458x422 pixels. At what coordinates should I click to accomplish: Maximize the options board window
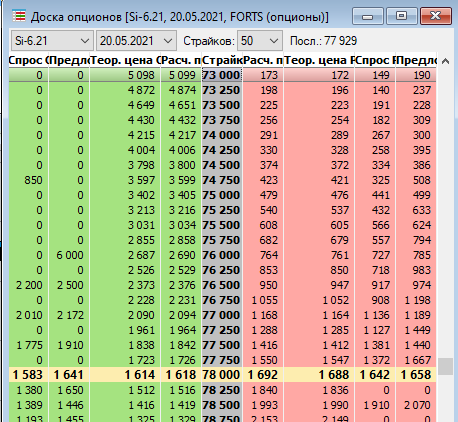tap(402, 16)
